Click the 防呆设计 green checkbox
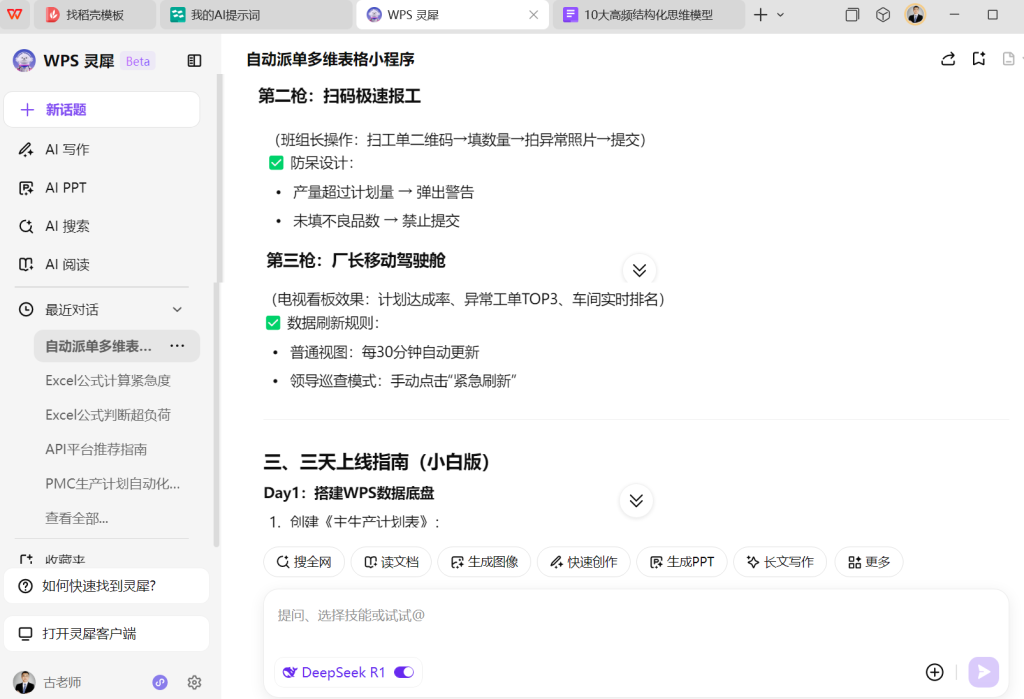 276,163
